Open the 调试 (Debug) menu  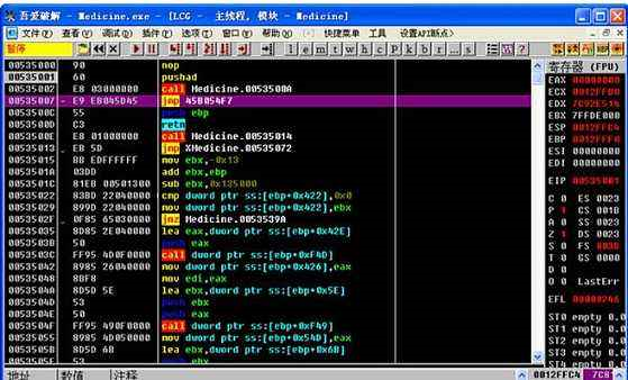(117, 33)
